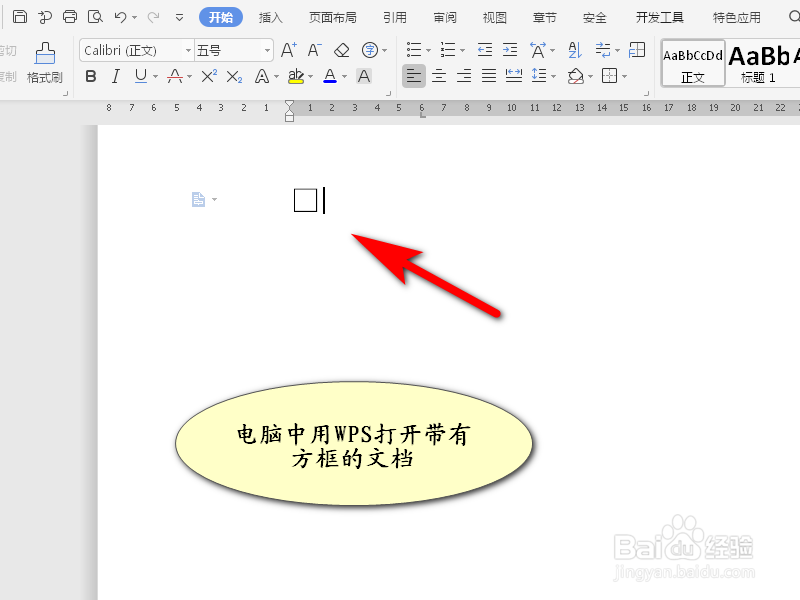Viewport: 800px width, 600px height.
Task: Click the Save icon in quick access toolbar
Action: click(x=19, y=17)
